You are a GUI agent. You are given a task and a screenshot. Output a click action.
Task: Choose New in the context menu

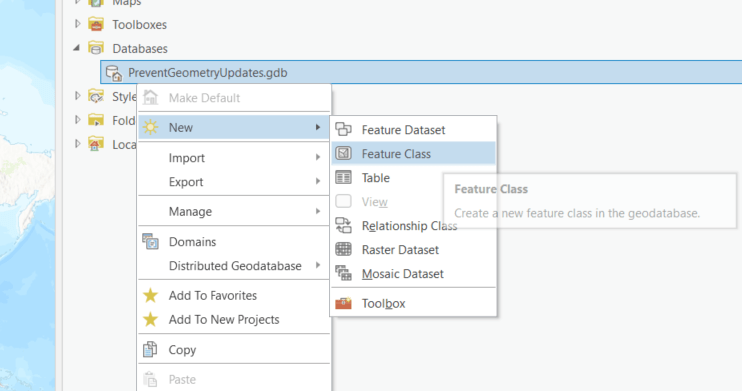tap(234, 127)
